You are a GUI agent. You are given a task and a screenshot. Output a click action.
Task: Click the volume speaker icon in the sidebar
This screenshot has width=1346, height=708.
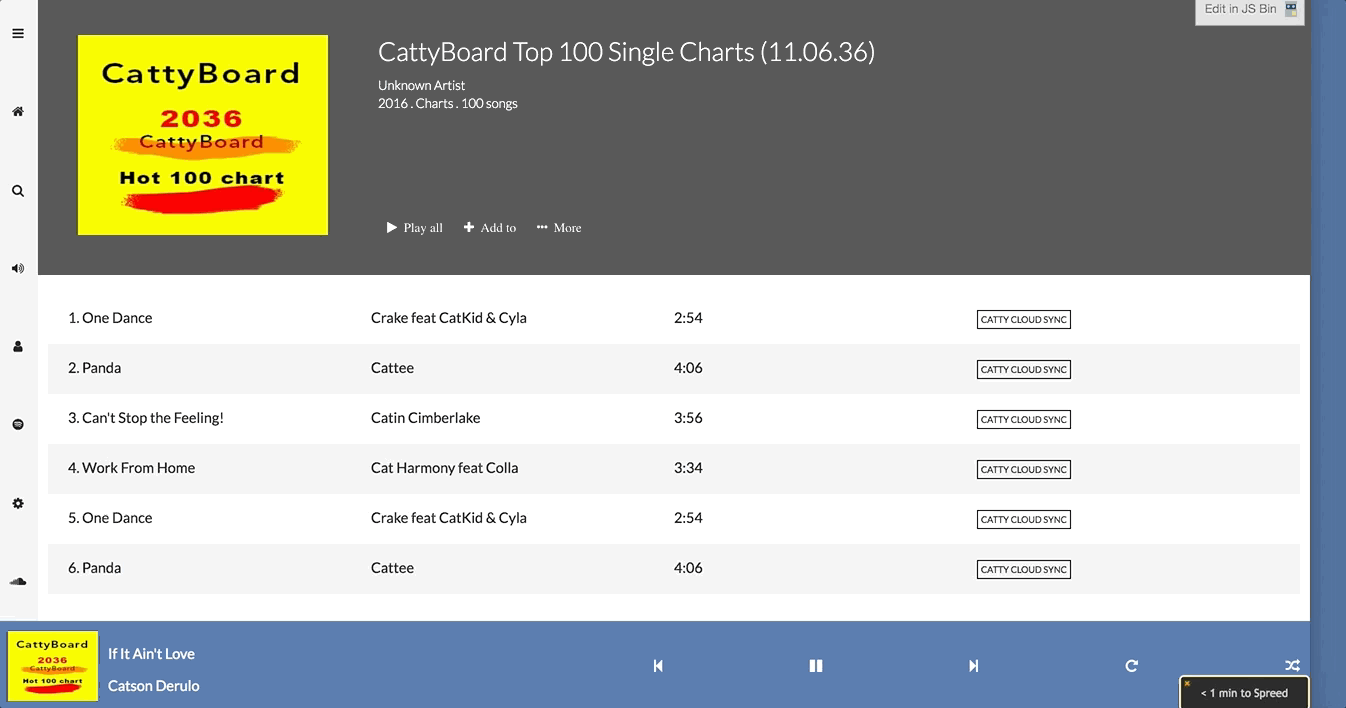pyautogui.click(x=18, y=268)
